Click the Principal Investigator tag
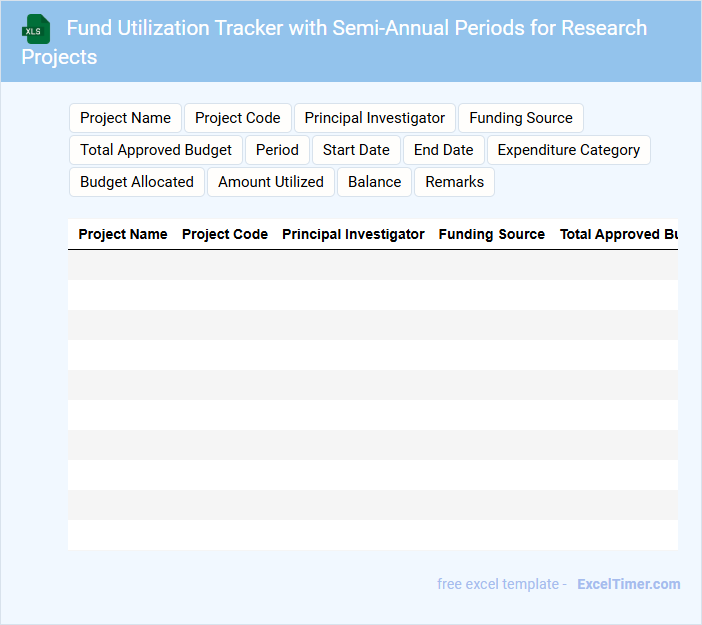This screenshot has height=625, width=702. [375, 118]
